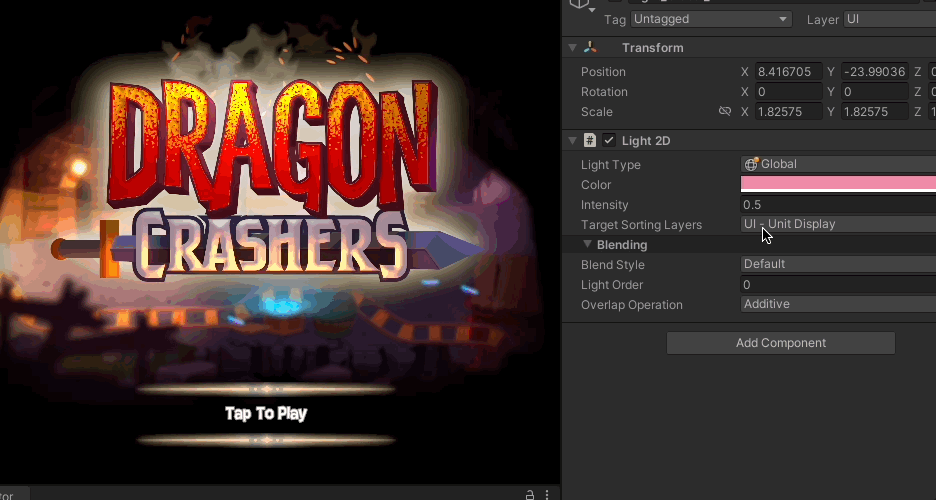
Task: Click the Transform component axes icon
Action: point(590,48)
